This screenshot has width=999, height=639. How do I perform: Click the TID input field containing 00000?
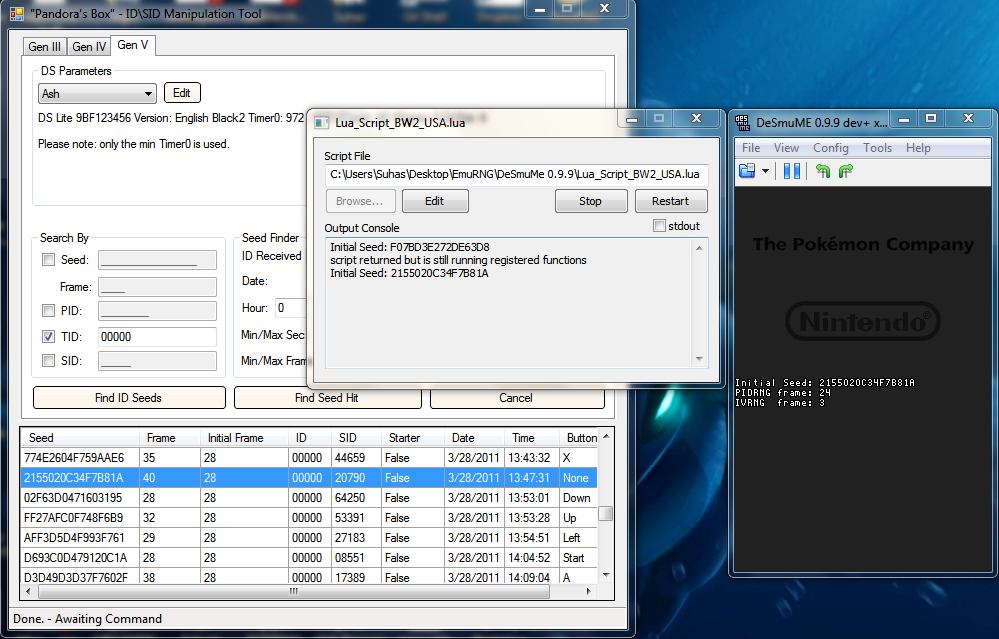pyautogui.click(x=157, y=336)
